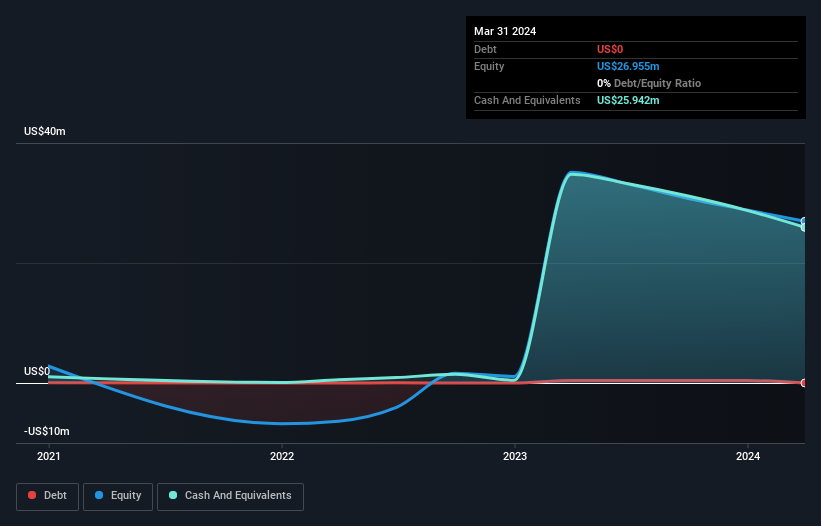The image size is (821, 526).
Task: Click the US$25.942m cash value in tooltip
Action: tap(628, 100)
